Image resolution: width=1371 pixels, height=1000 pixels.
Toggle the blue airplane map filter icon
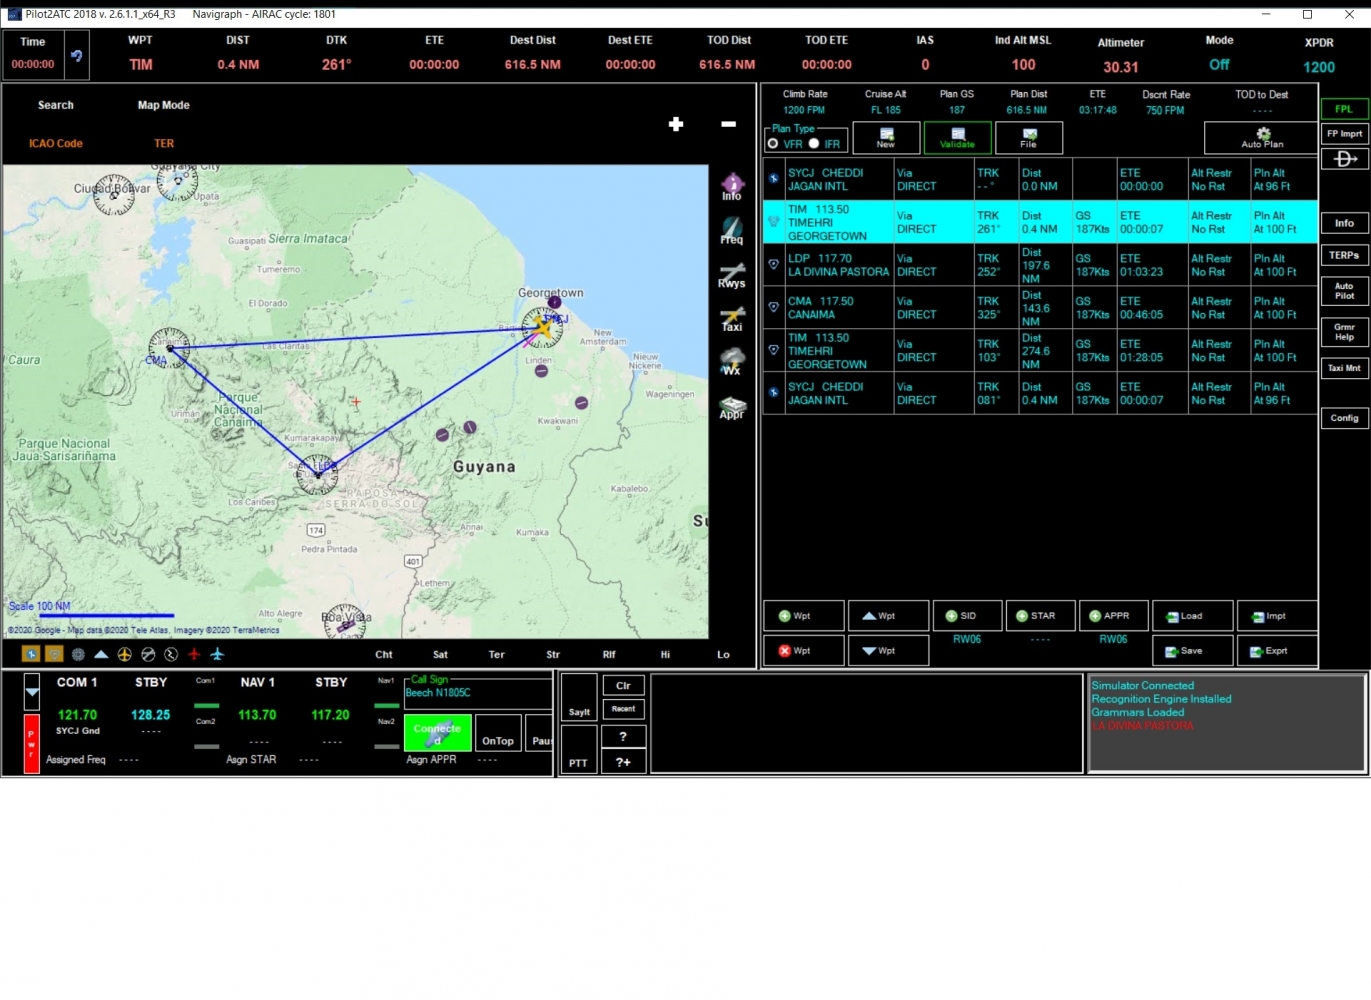click(x=217, y=654)
